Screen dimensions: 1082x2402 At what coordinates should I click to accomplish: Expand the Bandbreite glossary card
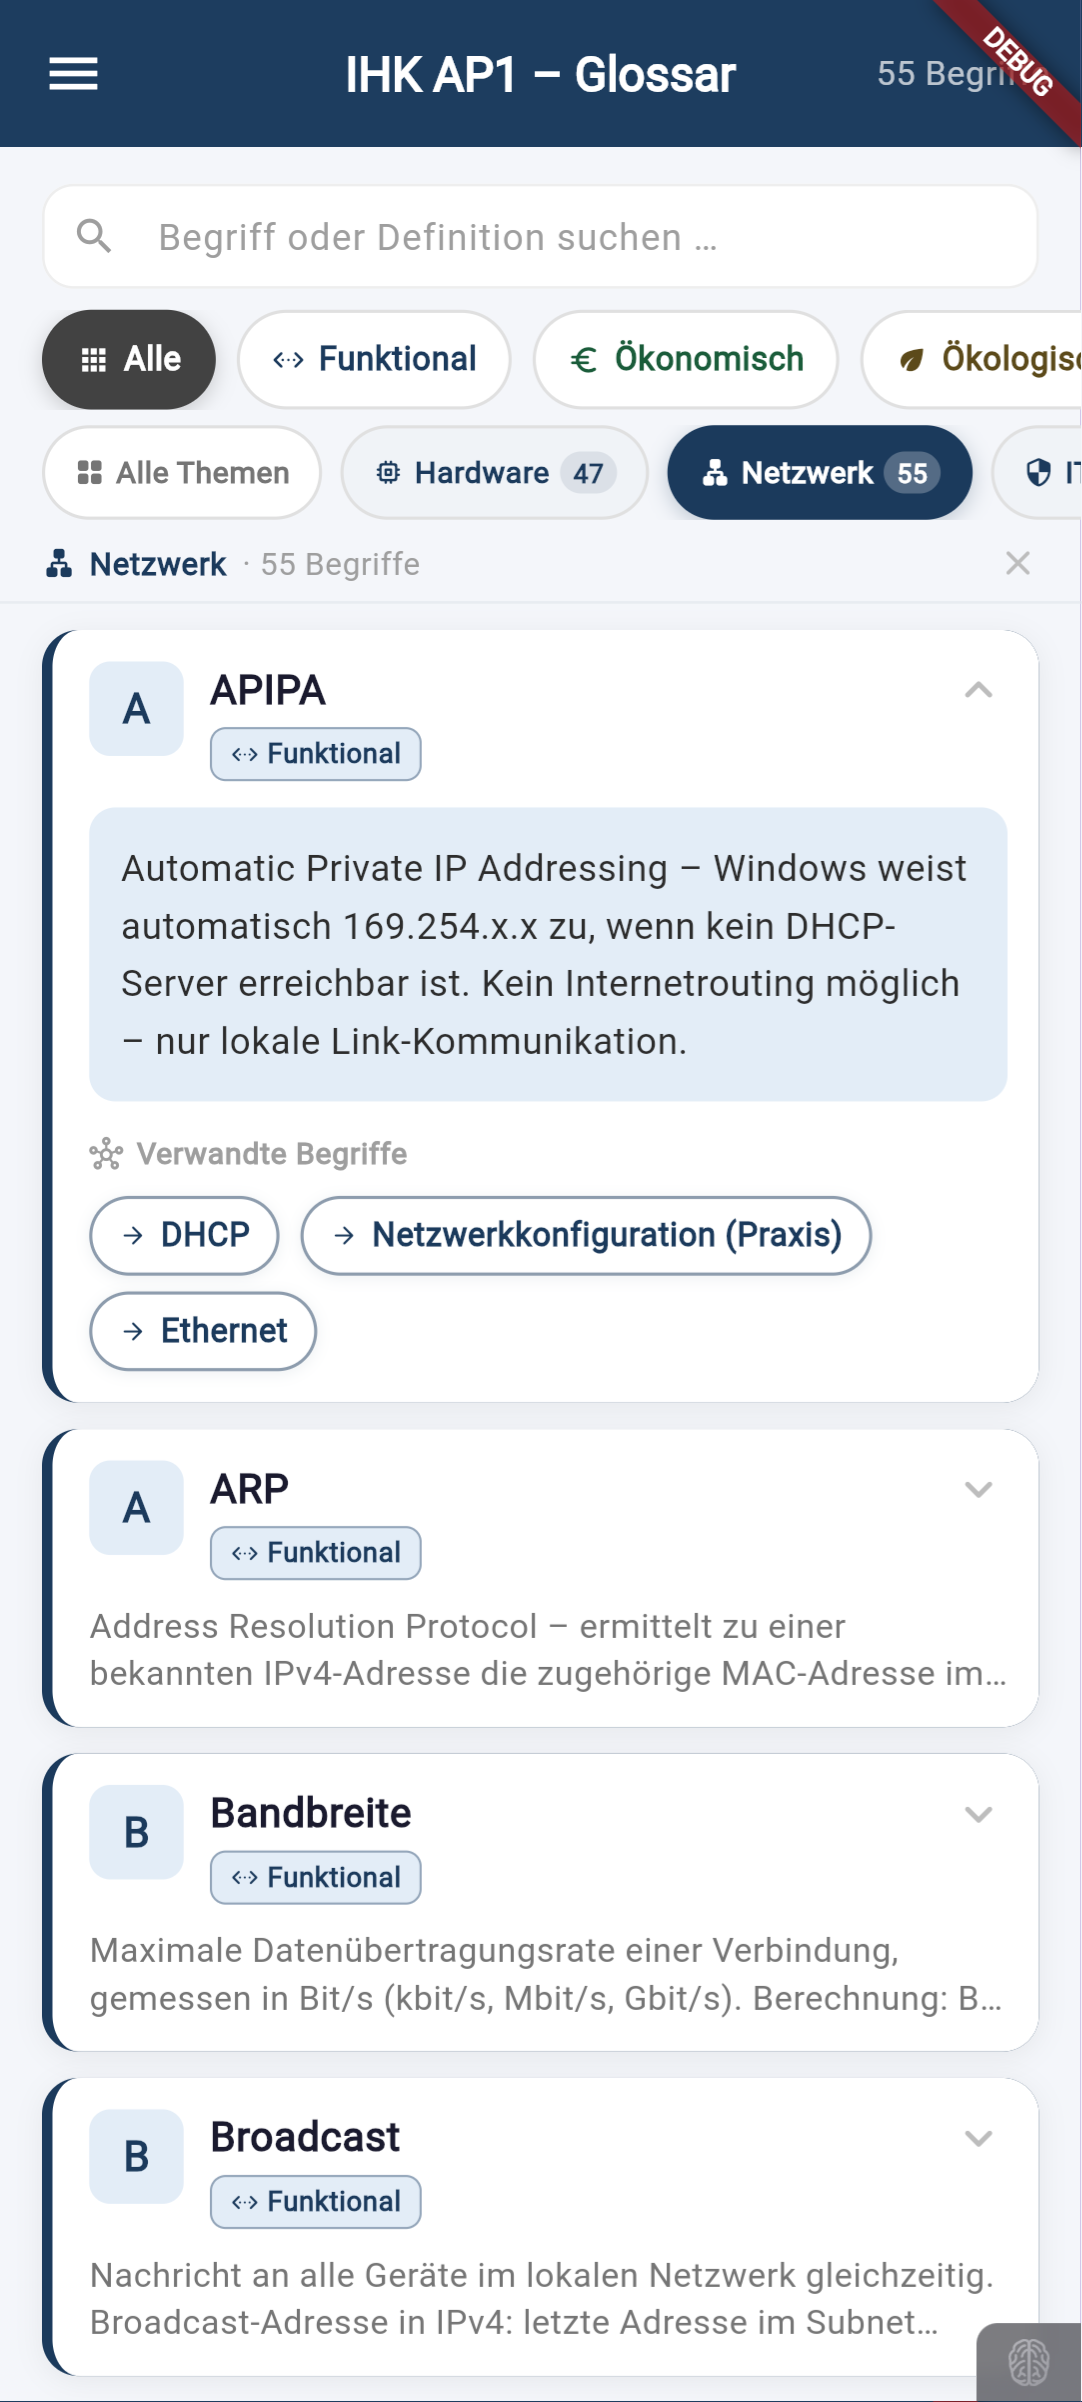coord(978,1814)
